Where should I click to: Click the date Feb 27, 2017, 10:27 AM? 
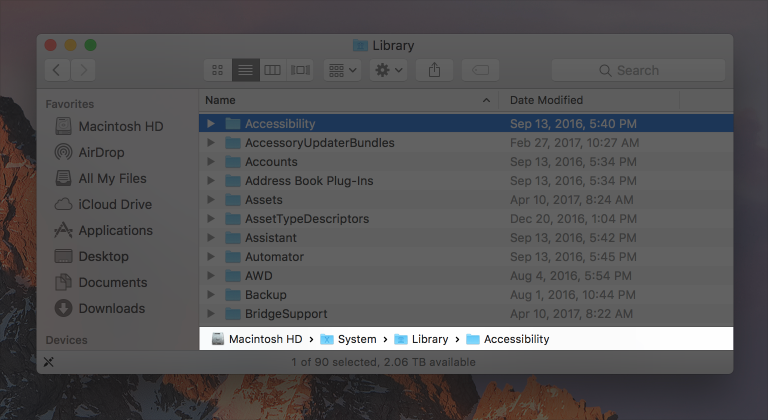[x=575, y=143]
